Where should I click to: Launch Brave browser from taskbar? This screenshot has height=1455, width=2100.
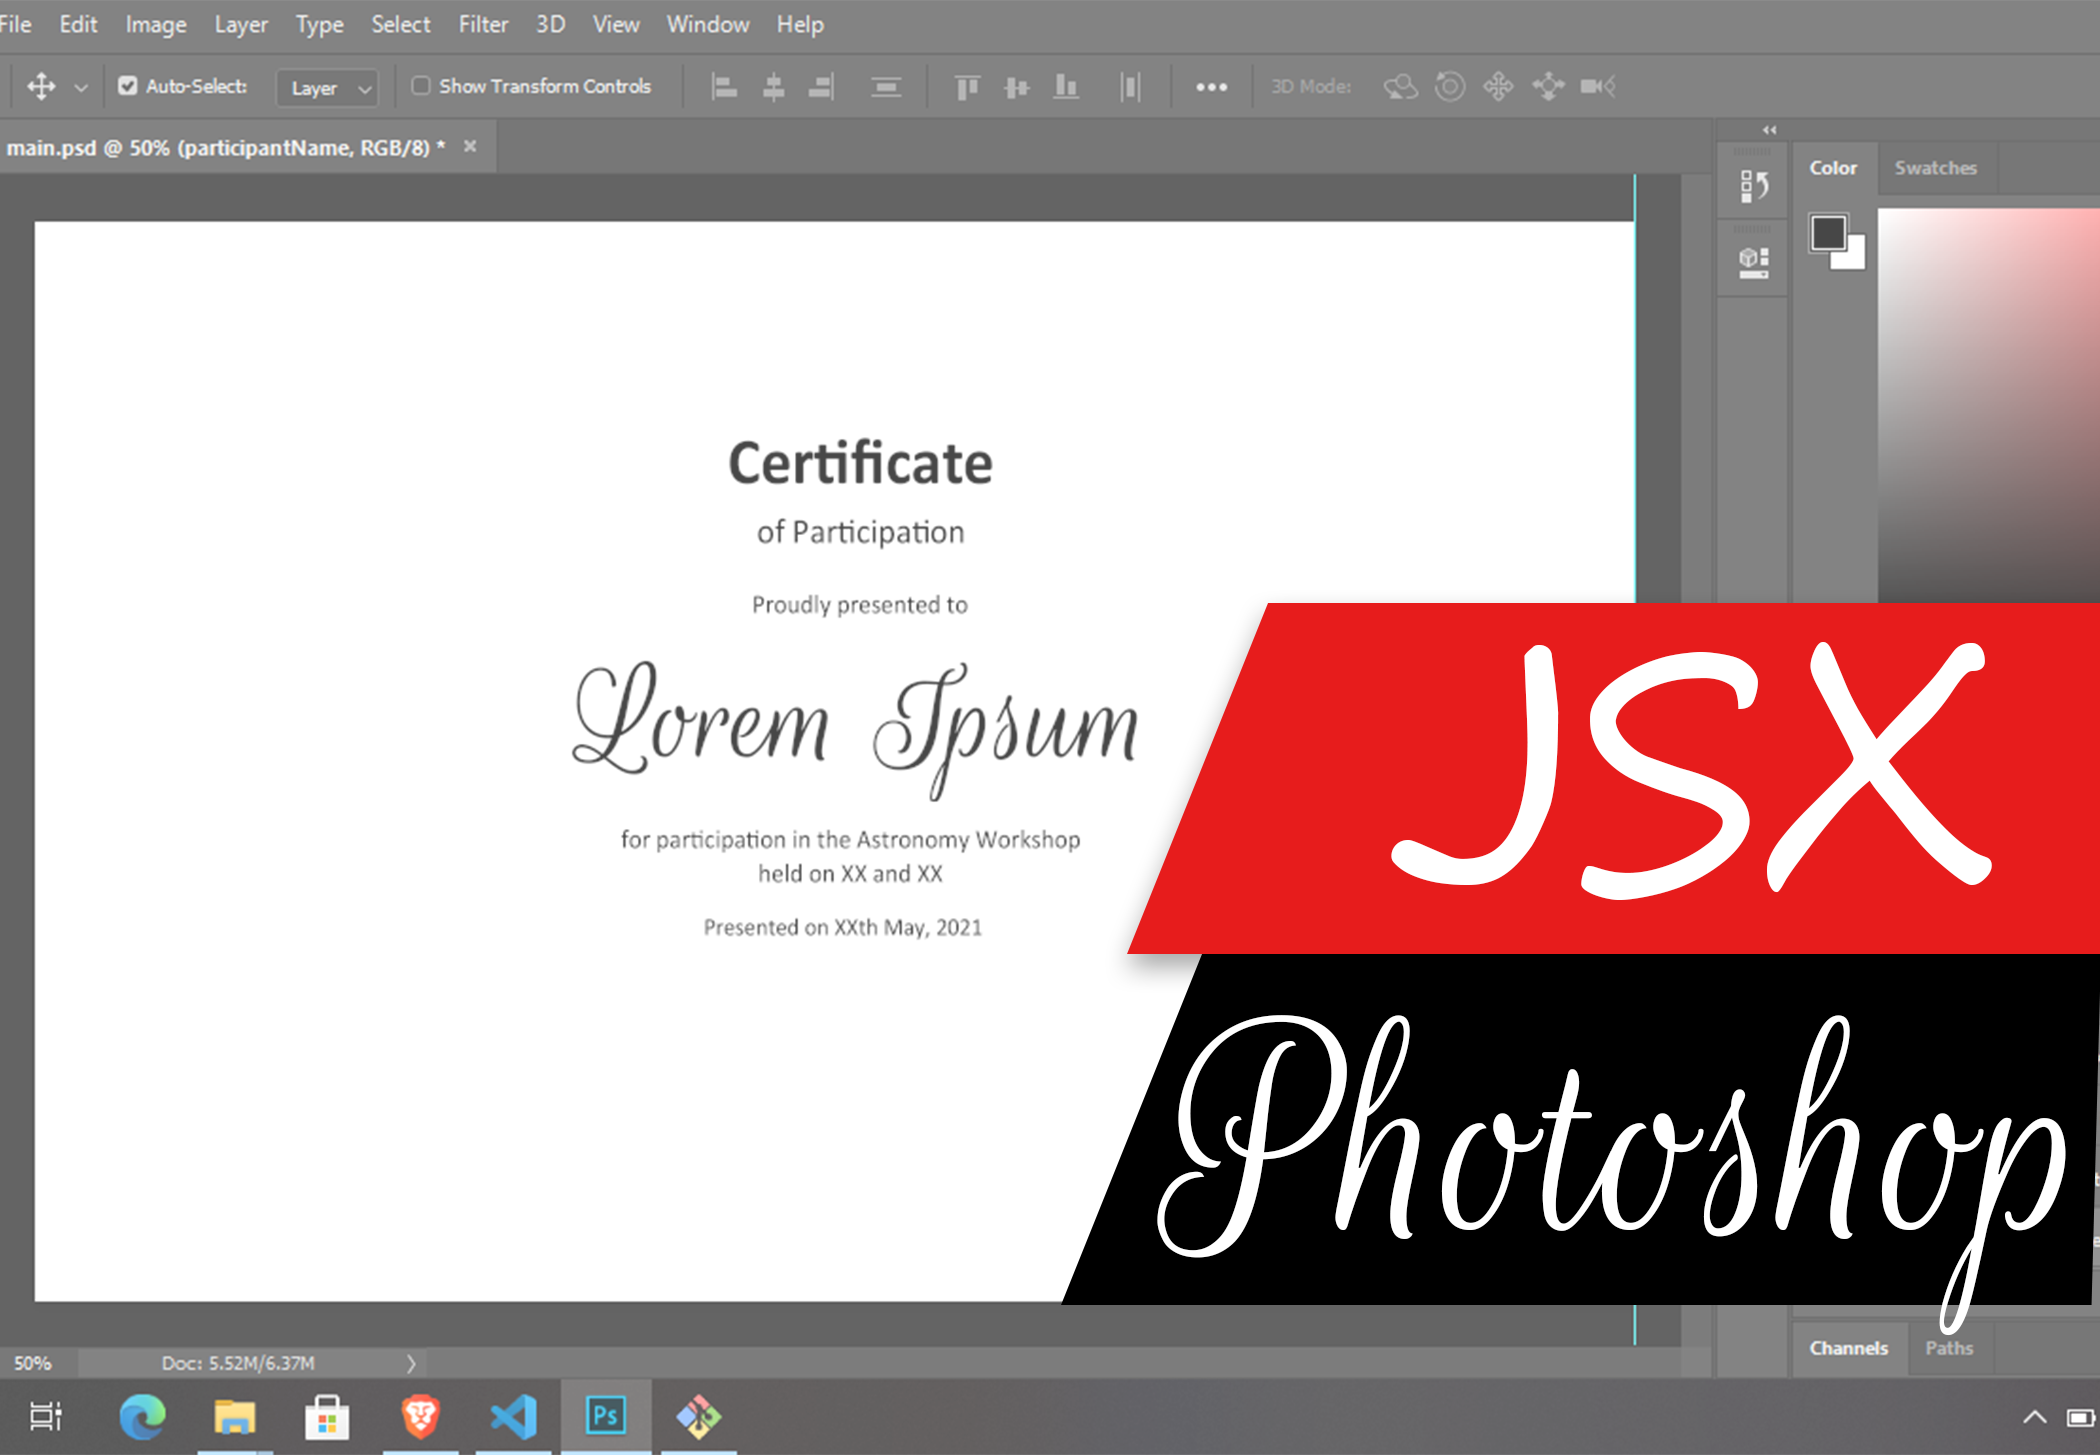click(420, 1416)
